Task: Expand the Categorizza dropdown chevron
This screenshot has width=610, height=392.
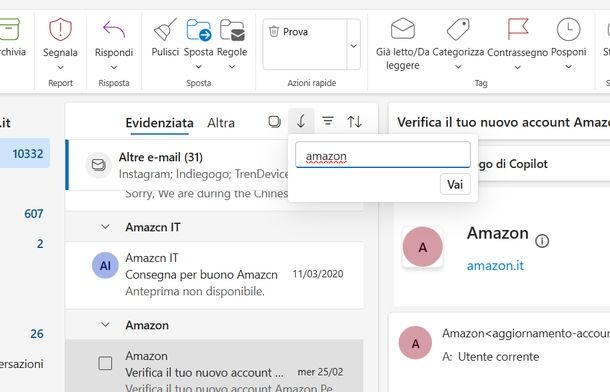Action: coord(458,67)
